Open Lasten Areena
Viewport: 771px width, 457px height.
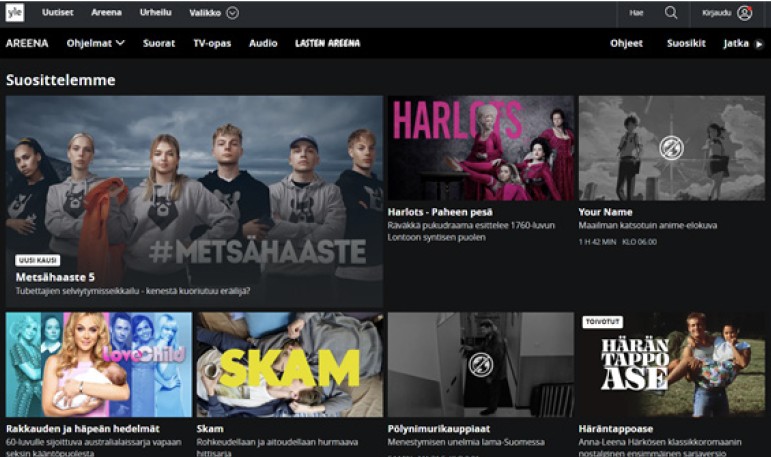click(327, 43)
